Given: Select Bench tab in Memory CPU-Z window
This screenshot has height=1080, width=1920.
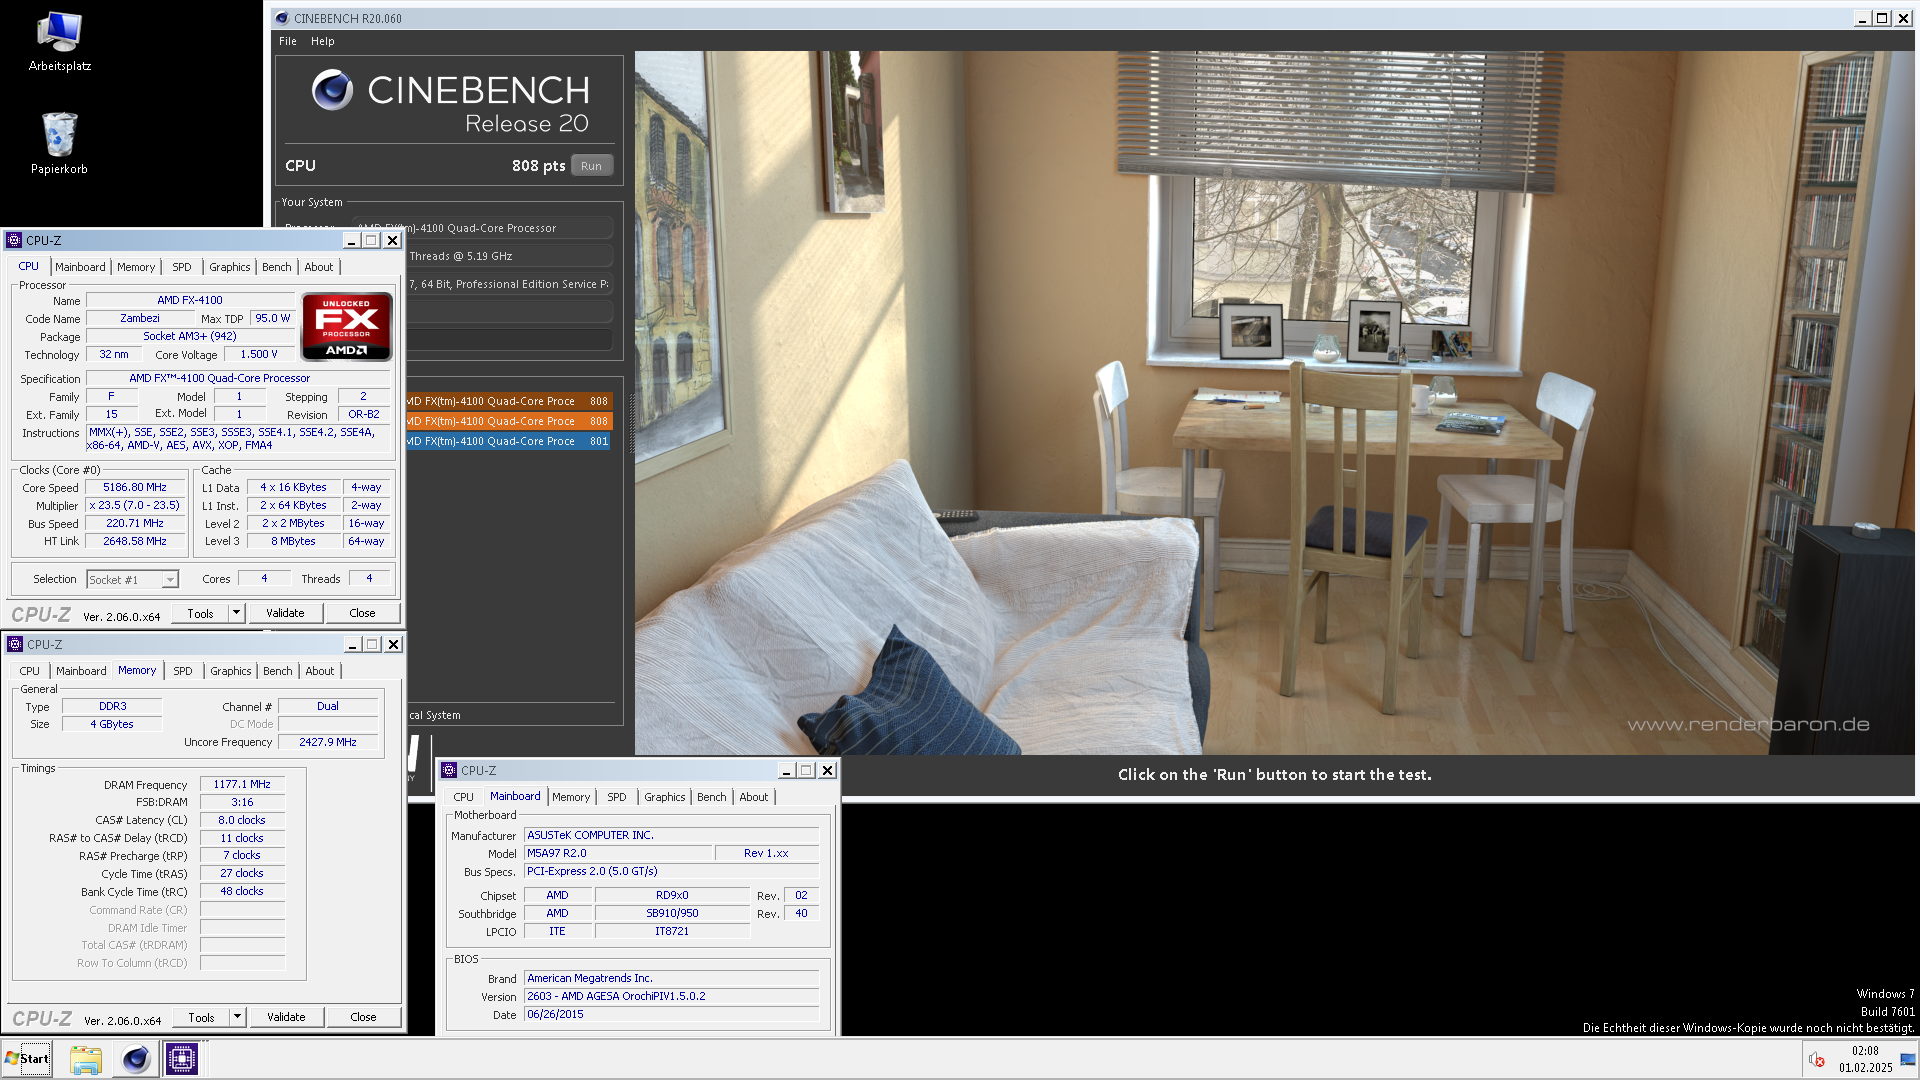Looking at the screenshot, I should coord(278,671).
